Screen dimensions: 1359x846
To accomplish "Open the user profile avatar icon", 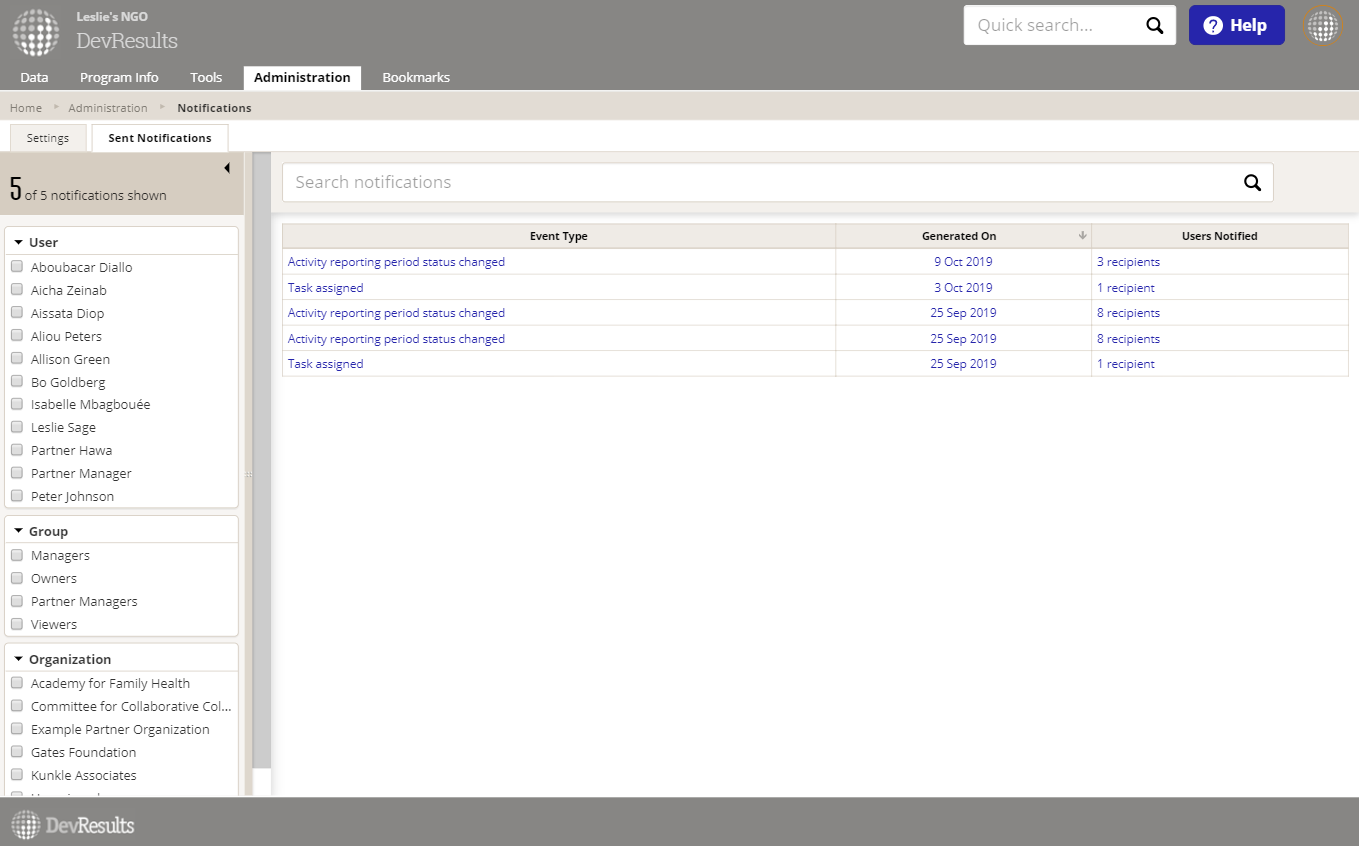I will click(1323, 26).
